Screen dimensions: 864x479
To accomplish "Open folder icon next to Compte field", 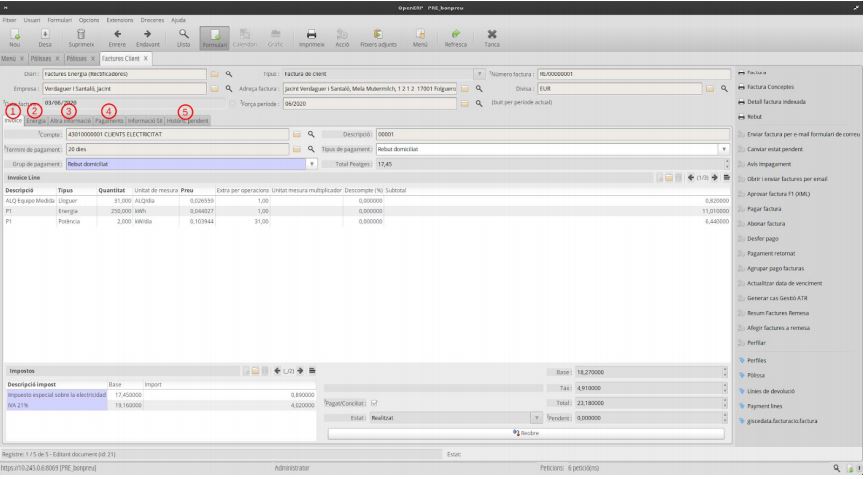I will click(x=296, y=134).
